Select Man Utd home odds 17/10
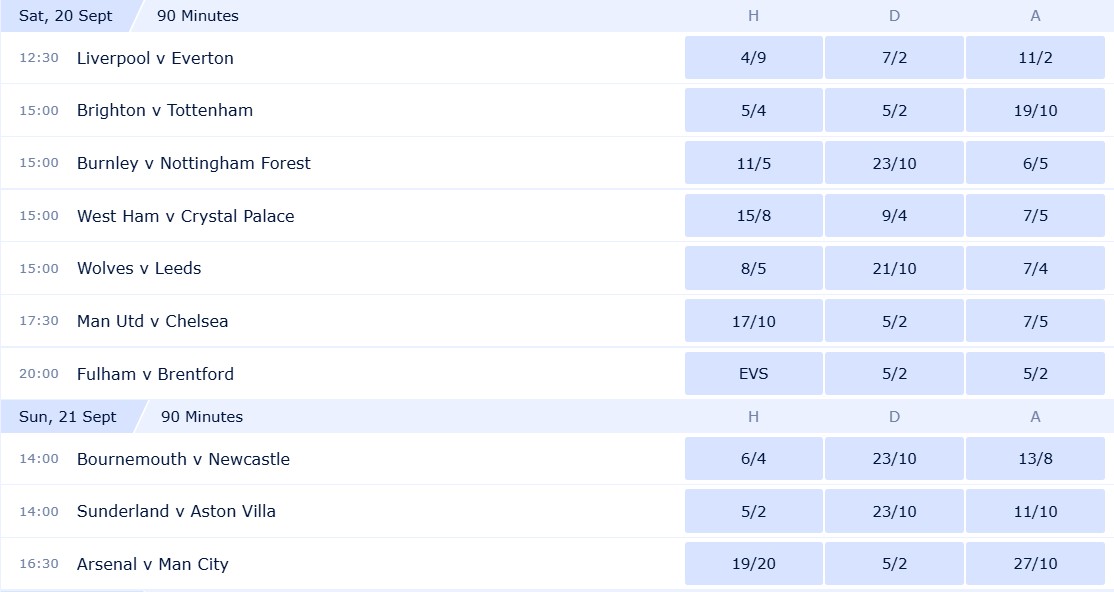 point(753,321)
